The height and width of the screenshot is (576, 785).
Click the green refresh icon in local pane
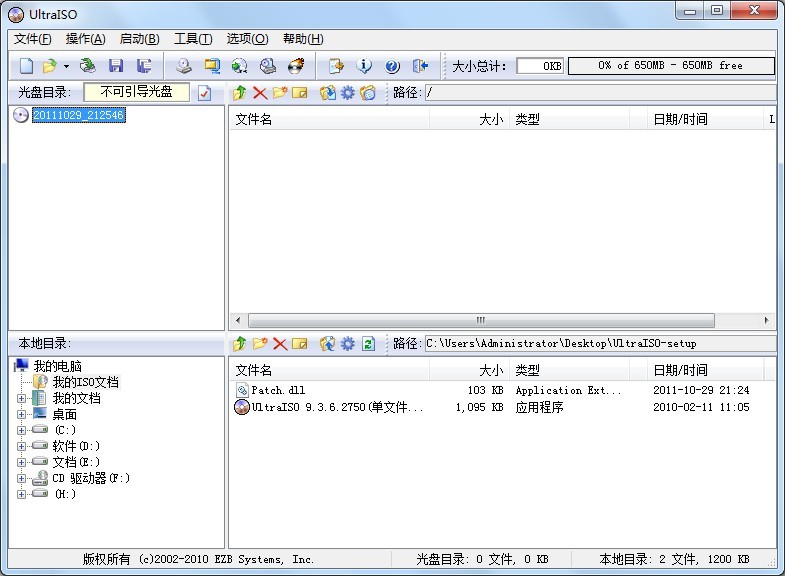[x=368, y=344]
